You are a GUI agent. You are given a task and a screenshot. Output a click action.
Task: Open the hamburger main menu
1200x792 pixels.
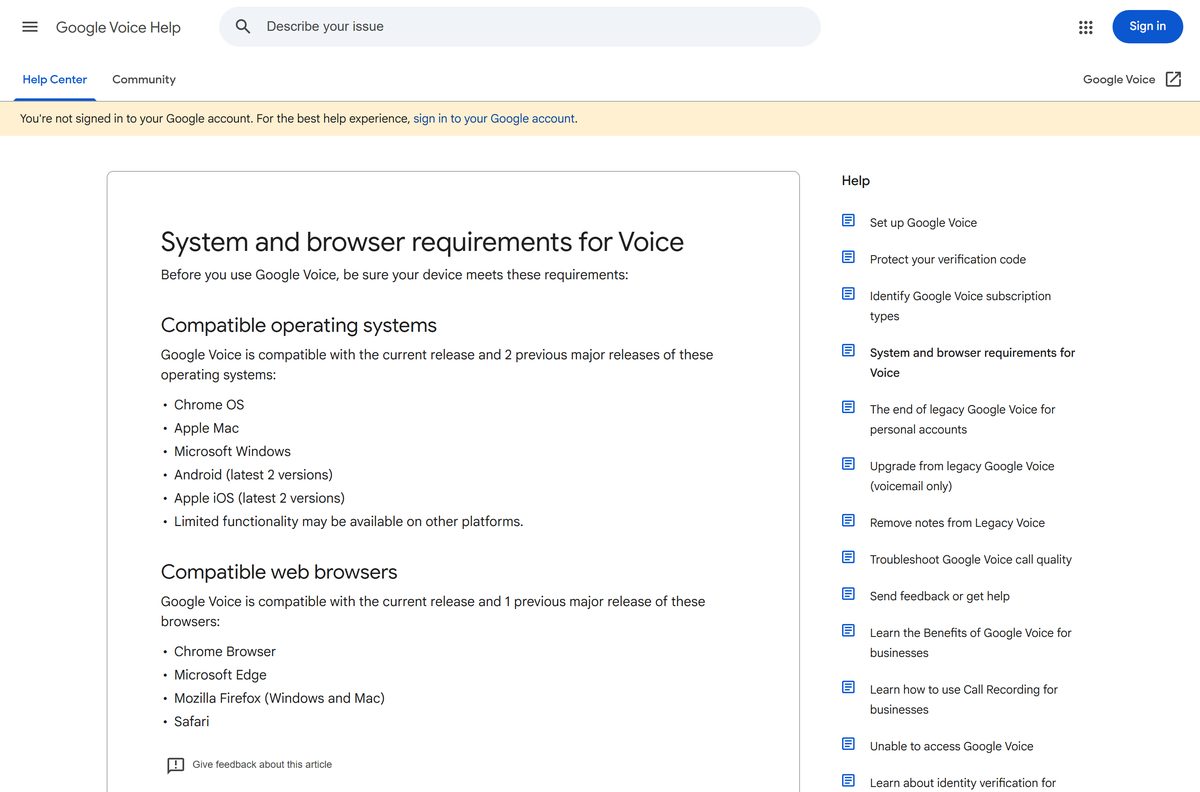click(x=30, y=27)
